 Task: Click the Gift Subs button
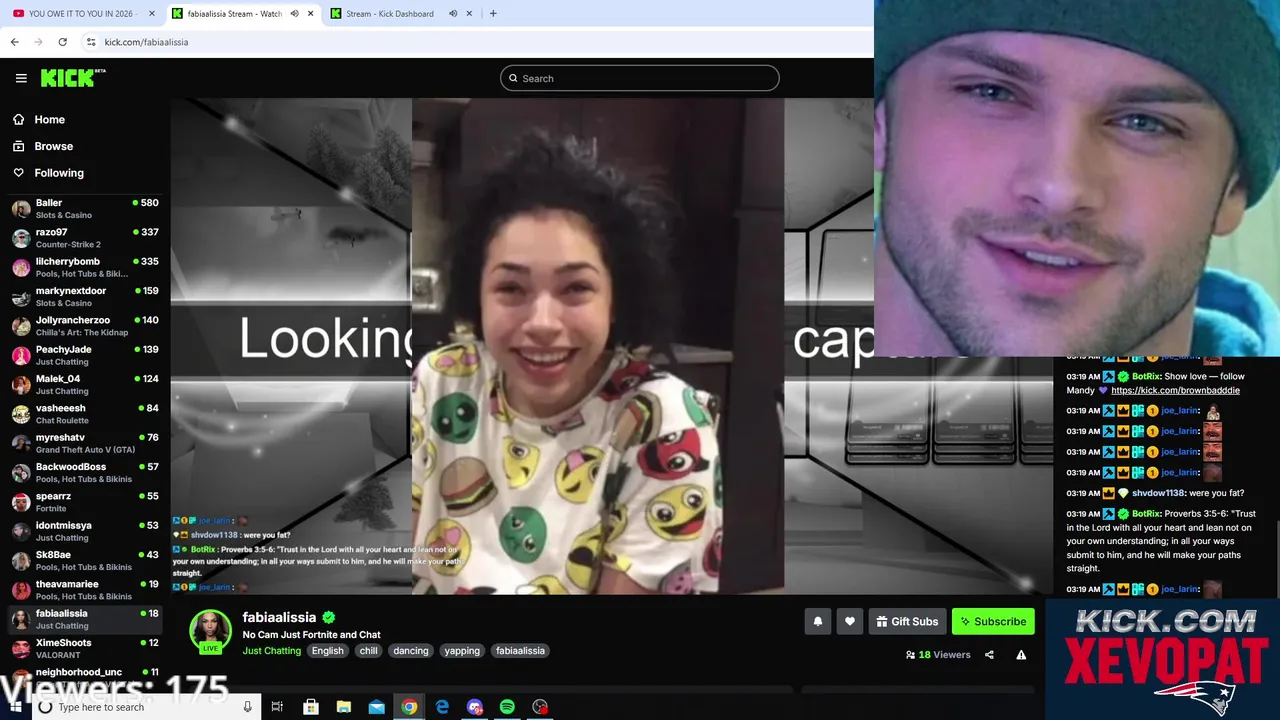[x=907, y=621]
